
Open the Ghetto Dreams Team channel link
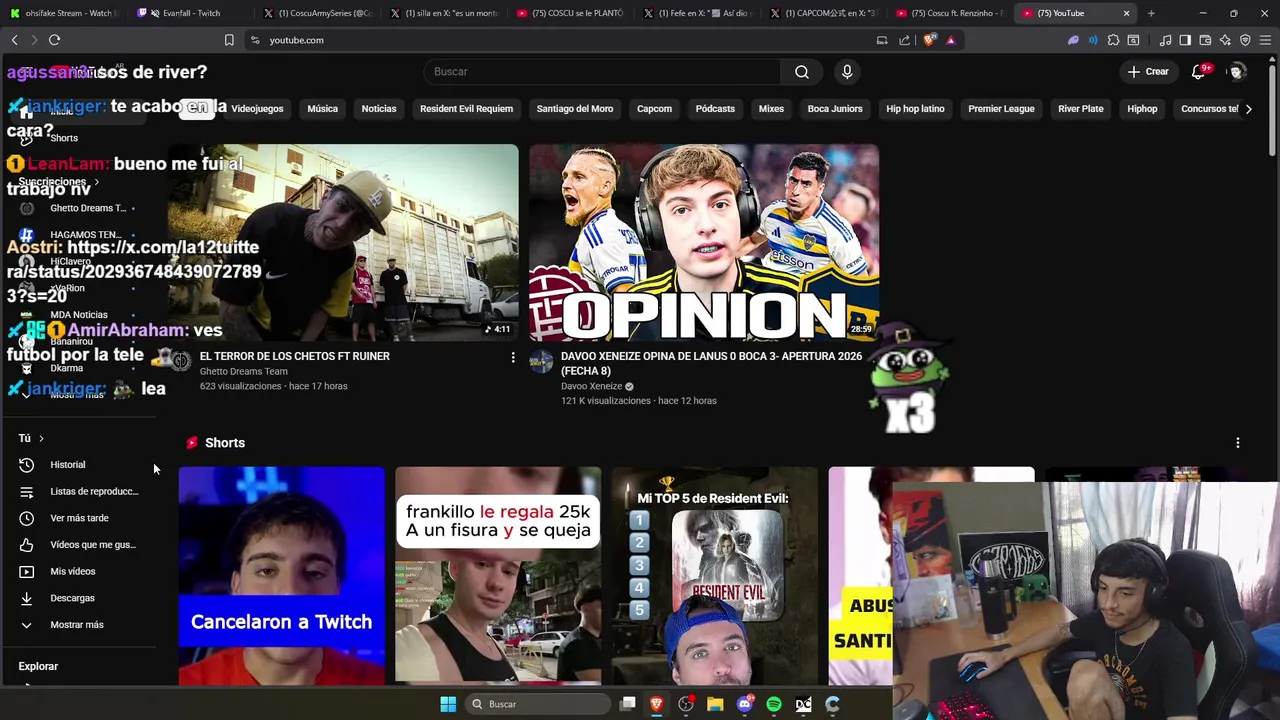click(x=243, y=372)
